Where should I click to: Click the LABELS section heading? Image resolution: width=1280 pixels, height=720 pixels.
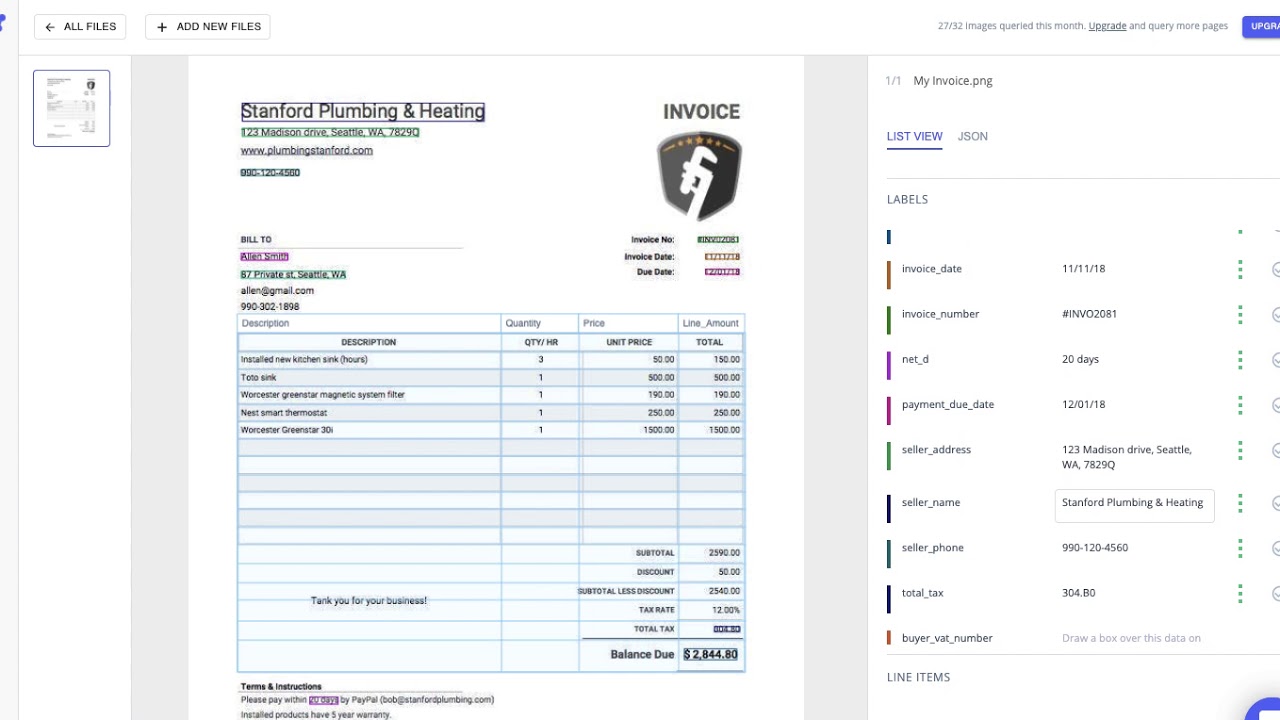tap(907, 199)
